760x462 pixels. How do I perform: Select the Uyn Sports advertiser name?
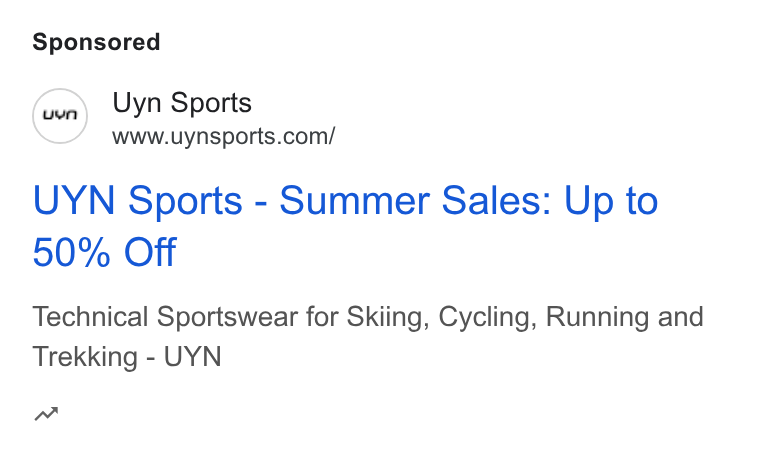(x=182, y=103)
